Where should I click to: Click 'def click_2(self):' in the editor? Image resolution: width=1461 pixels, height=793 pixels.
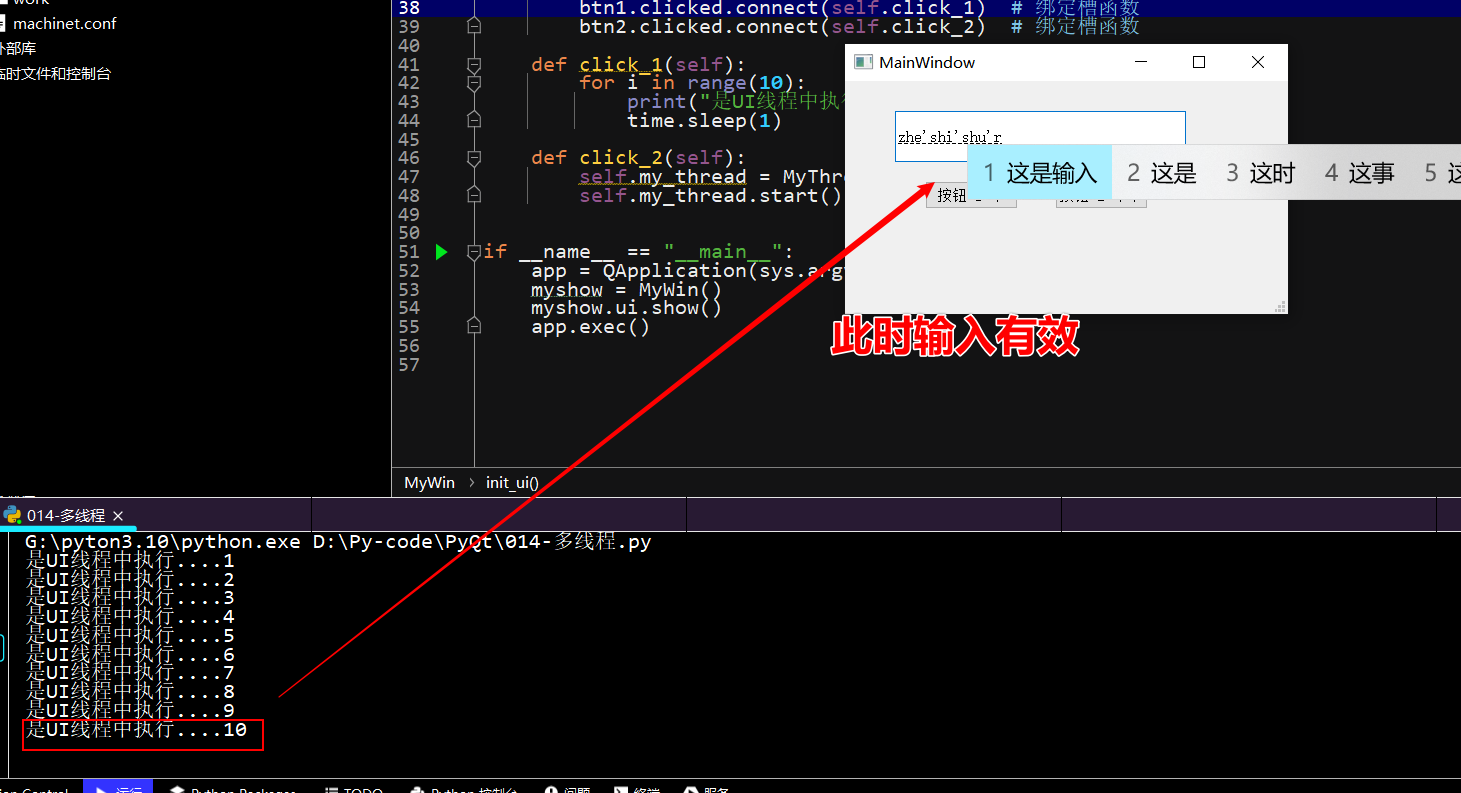pos(638,158)
